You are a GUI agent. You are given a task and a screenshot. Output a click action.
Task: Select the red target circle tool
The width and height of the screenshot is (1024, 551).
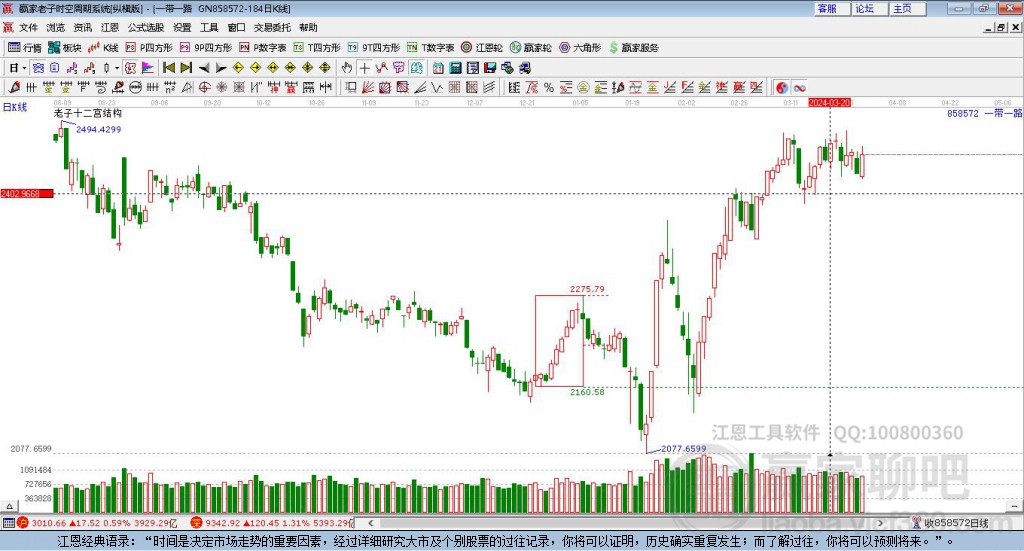click(204, 87)
